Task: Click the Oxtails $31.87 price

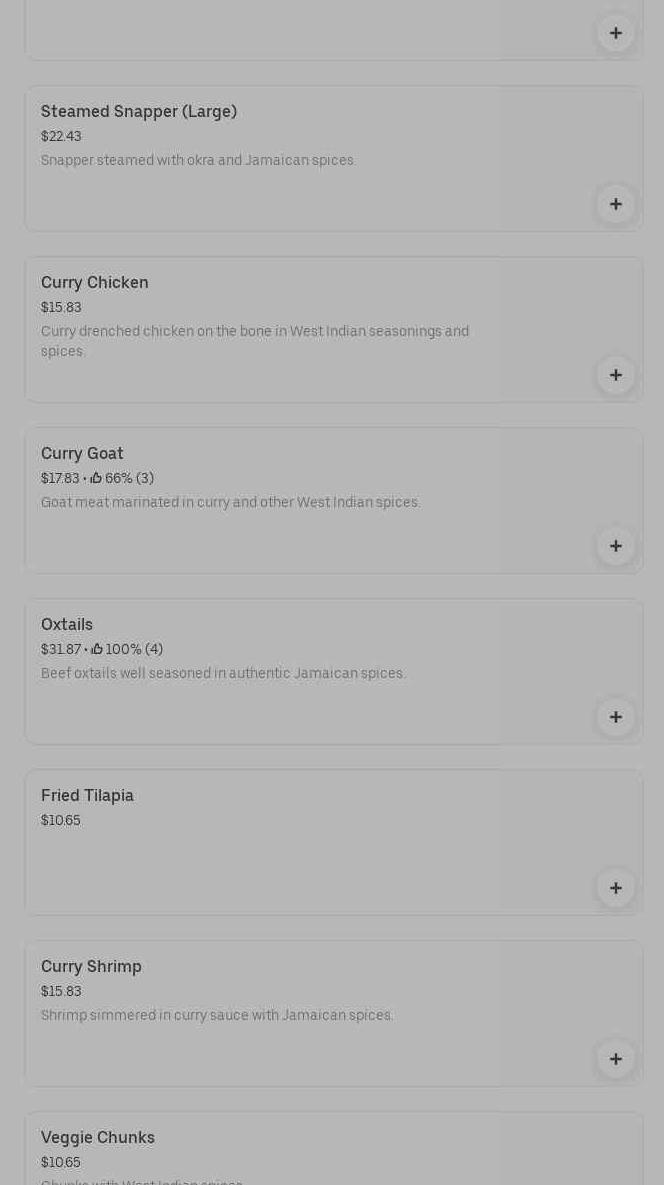Action: [60, 650]
